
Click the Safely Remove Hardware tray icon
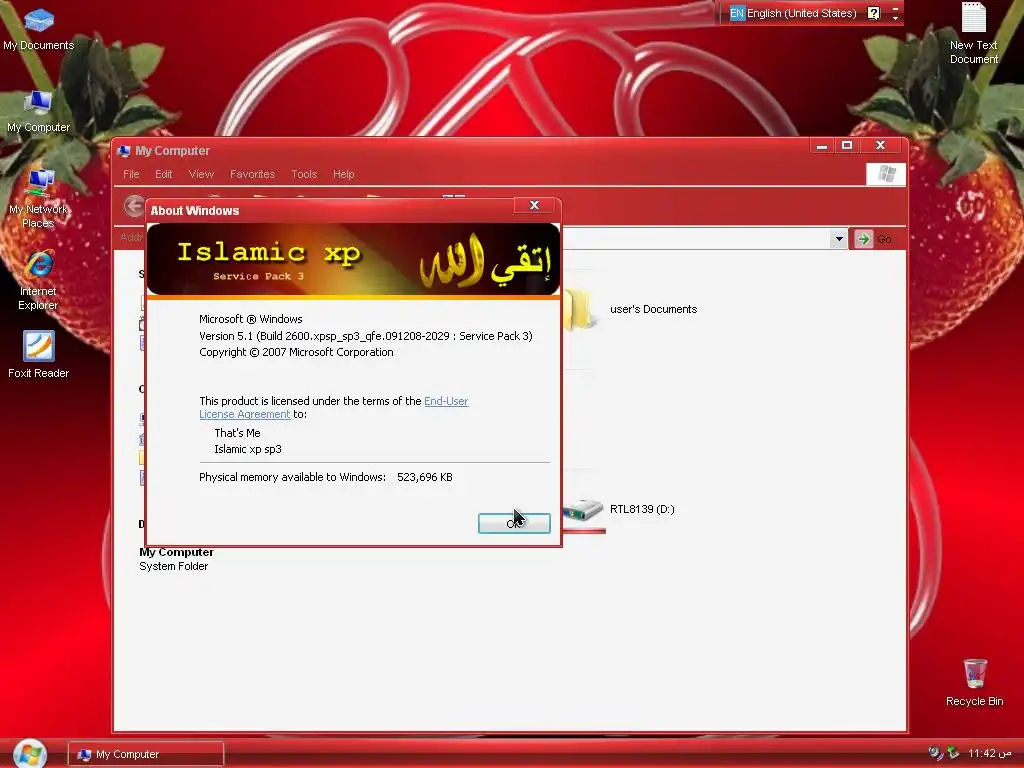point(953,753)
